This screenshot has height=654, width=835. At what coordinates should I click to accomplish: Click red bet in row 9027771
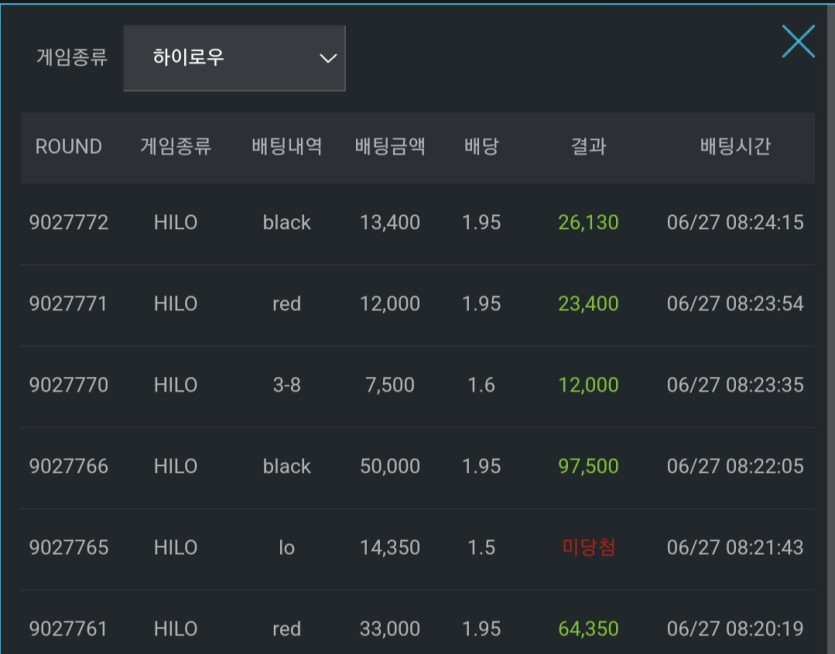286,304
